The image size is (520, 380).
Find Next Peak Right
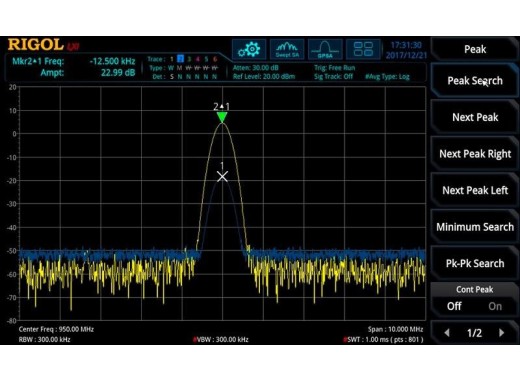coord(475,154)
